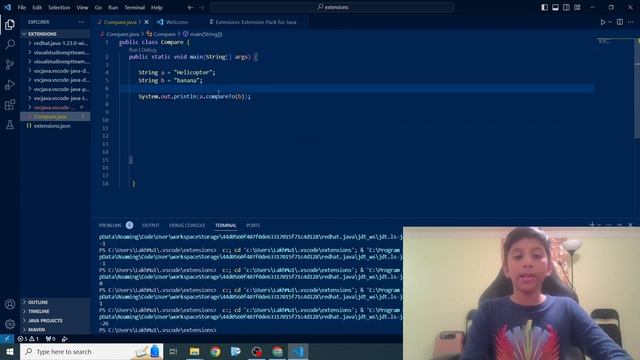Select extensions.json in the explorer tree
Viewport: 640px width, 360px height.
(55, 126)
